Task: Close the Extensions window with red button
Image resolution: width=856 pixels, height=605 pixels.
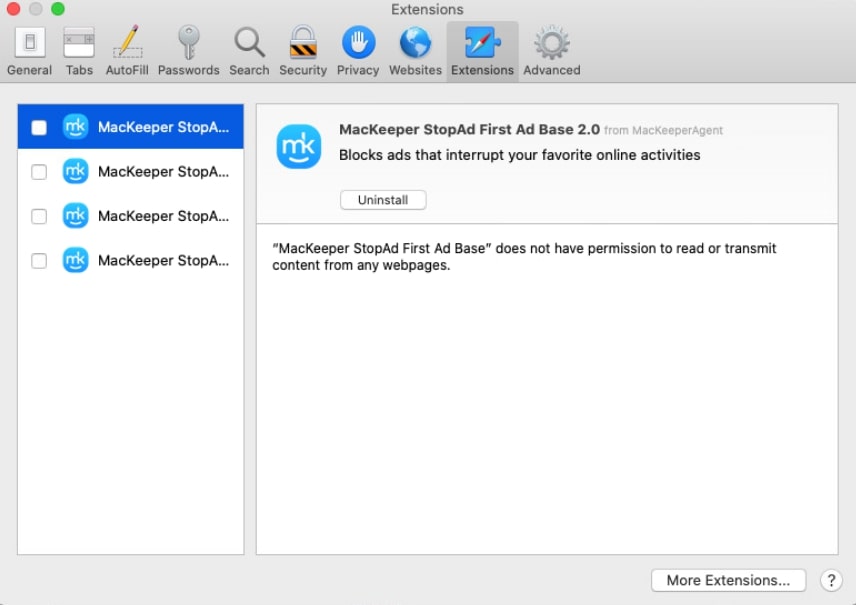Action: coord(13,9)
